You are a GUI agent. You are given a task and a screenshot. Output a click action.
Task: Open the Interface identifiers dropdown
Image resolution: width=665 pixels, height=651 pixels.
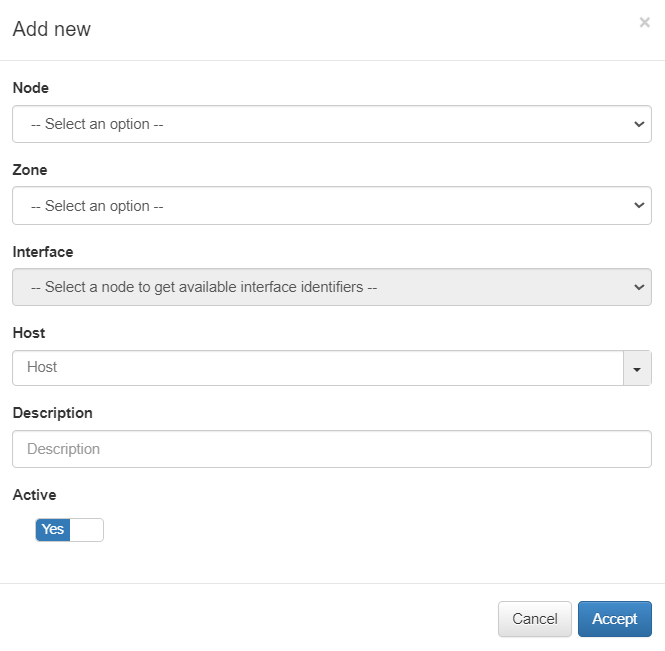tap(320, 287)
